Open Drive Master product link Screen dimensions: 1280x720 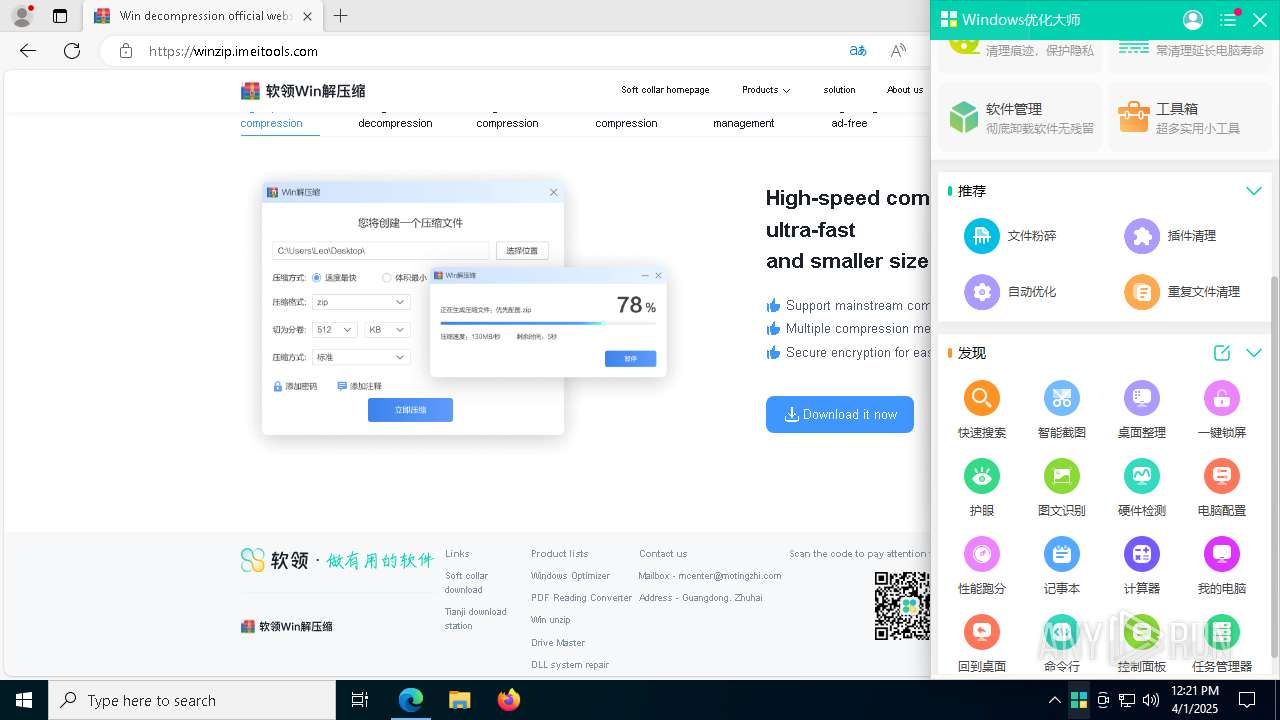click(x=558, y=643)
